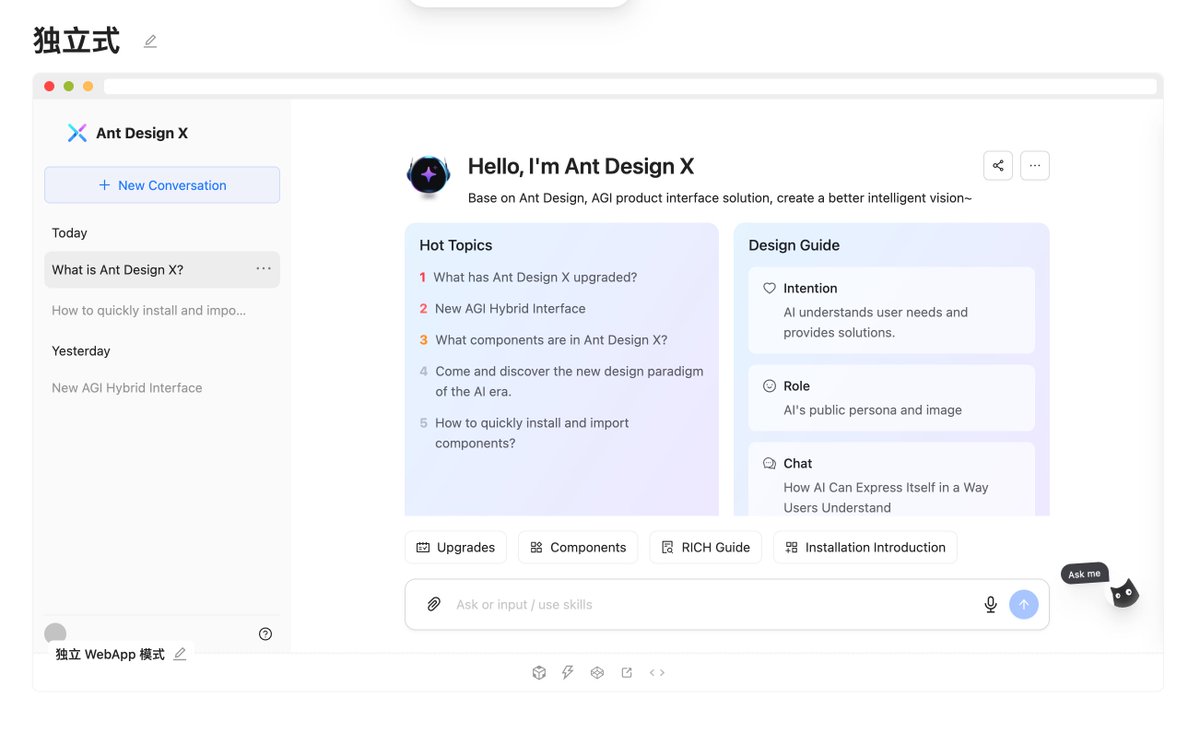Click the smiley icon on Role card

(x=770, y=386)
